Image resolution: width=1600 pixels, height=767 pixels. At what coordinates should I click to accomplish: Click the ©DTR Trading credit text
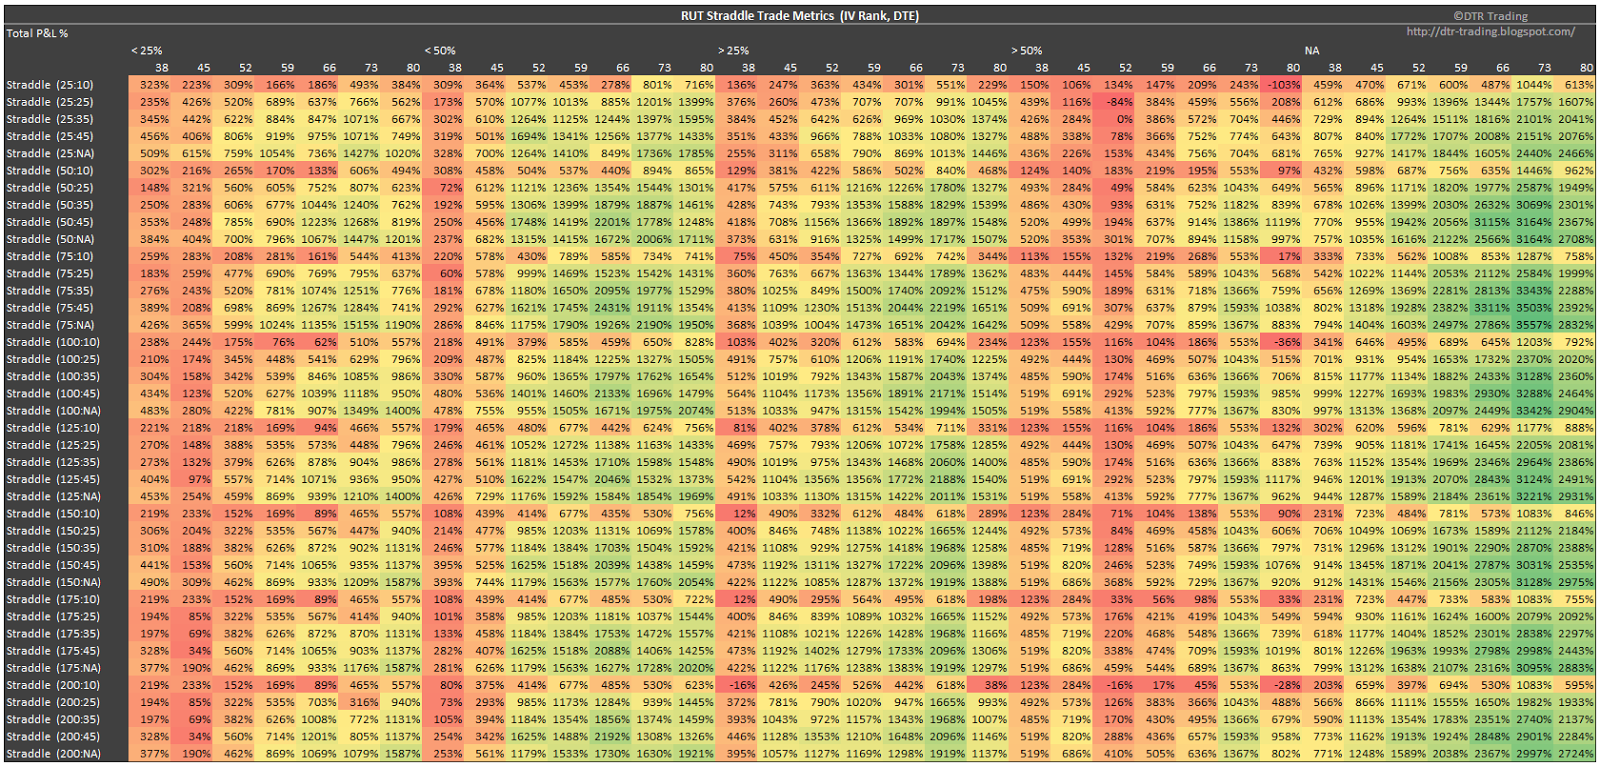click(x=1490, y=16)
